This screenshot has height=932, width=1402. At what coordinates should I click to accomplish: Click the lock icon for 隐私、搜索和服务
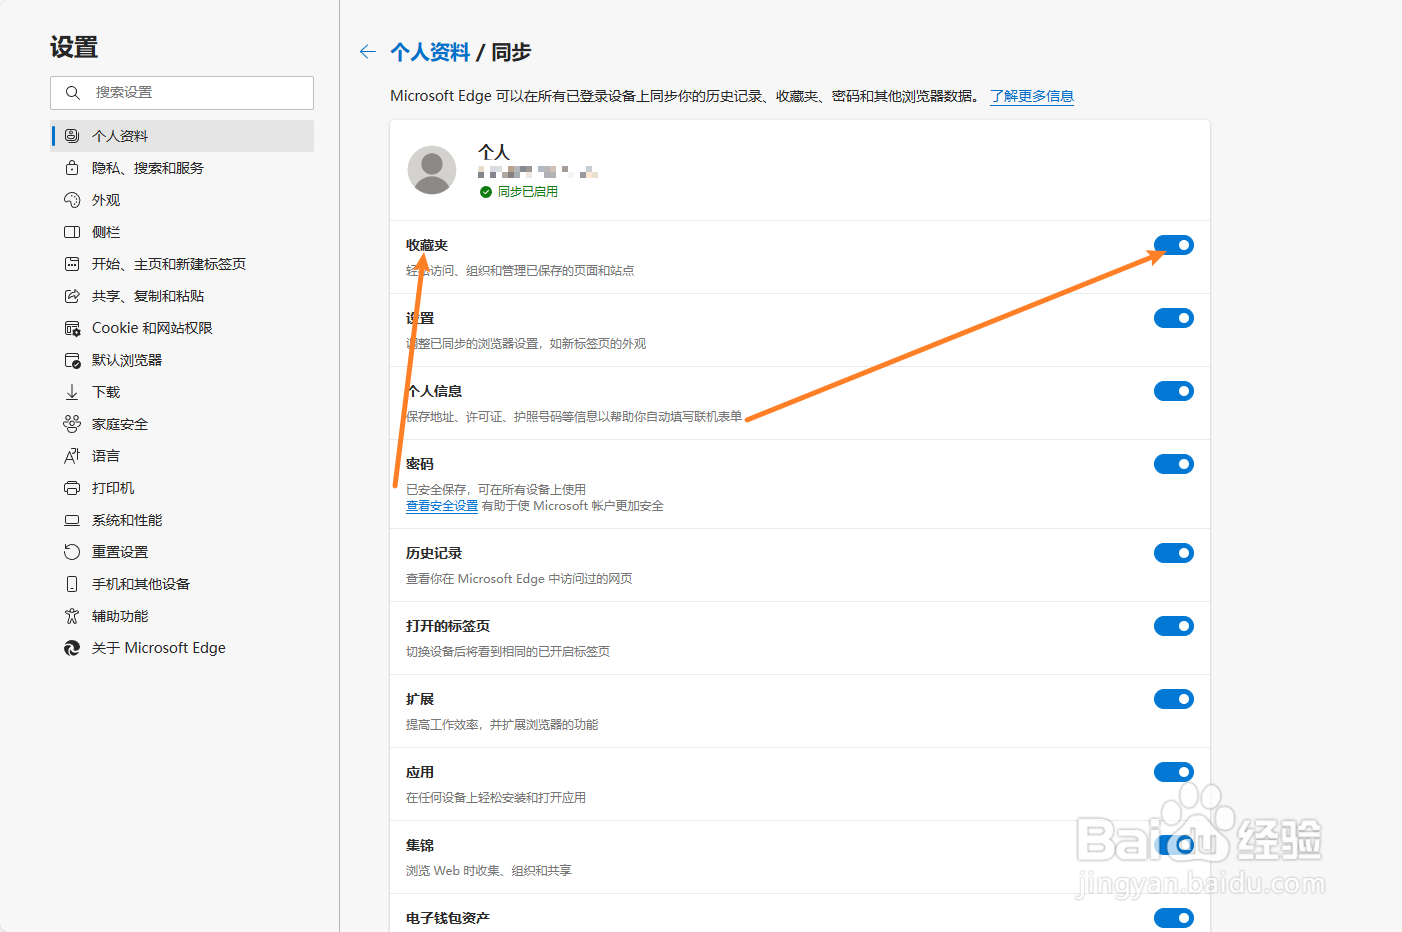coord(72,168)
